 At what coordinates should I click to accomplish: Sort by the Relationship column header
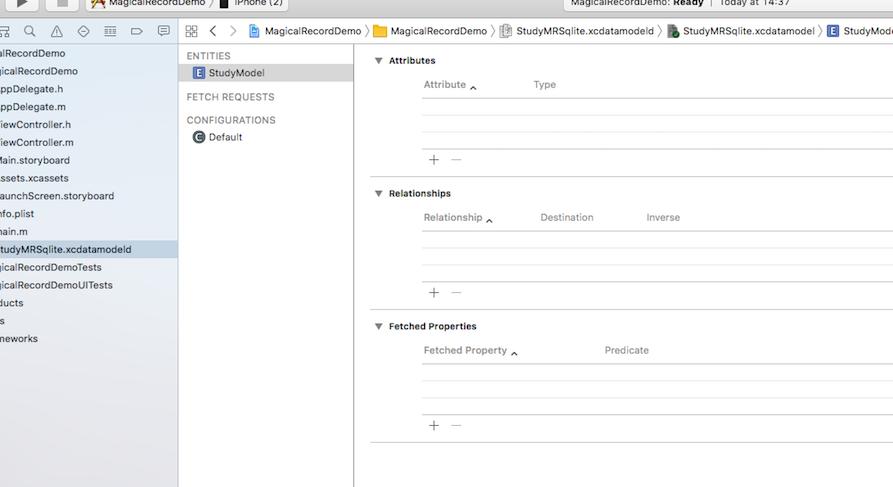[x=458, y=218]
